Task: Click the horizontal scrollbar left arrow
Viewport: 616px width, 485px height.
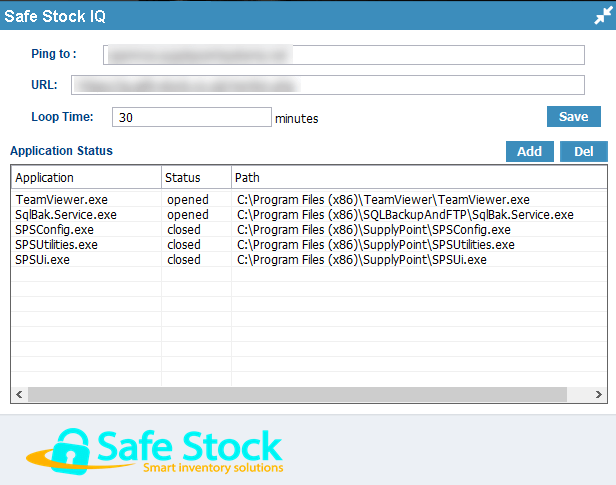Action: tap(19, 394)
